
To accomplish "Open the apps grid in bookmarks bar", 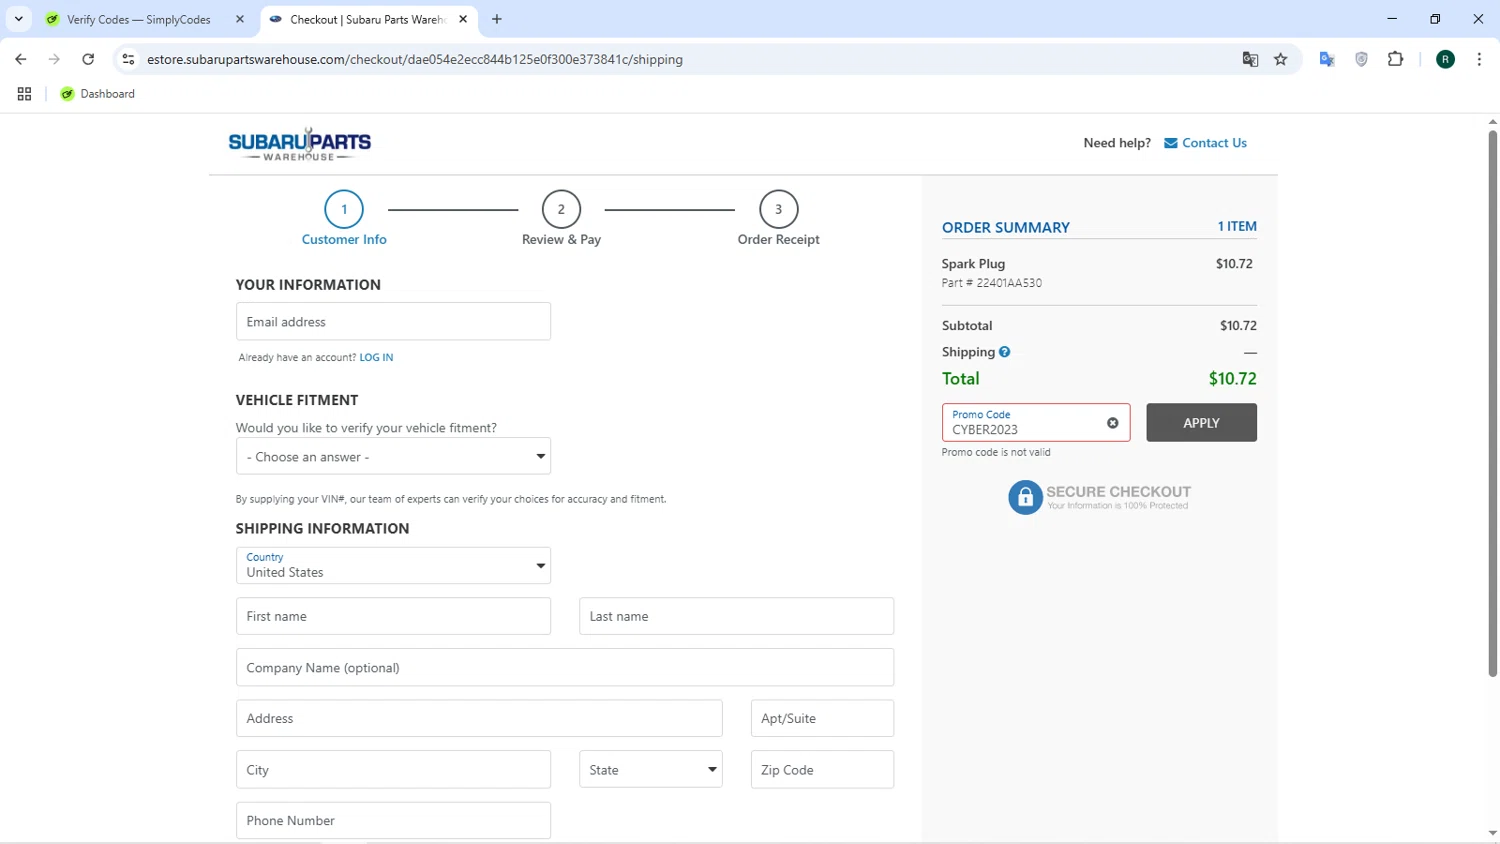I will (x=24, y=94).
